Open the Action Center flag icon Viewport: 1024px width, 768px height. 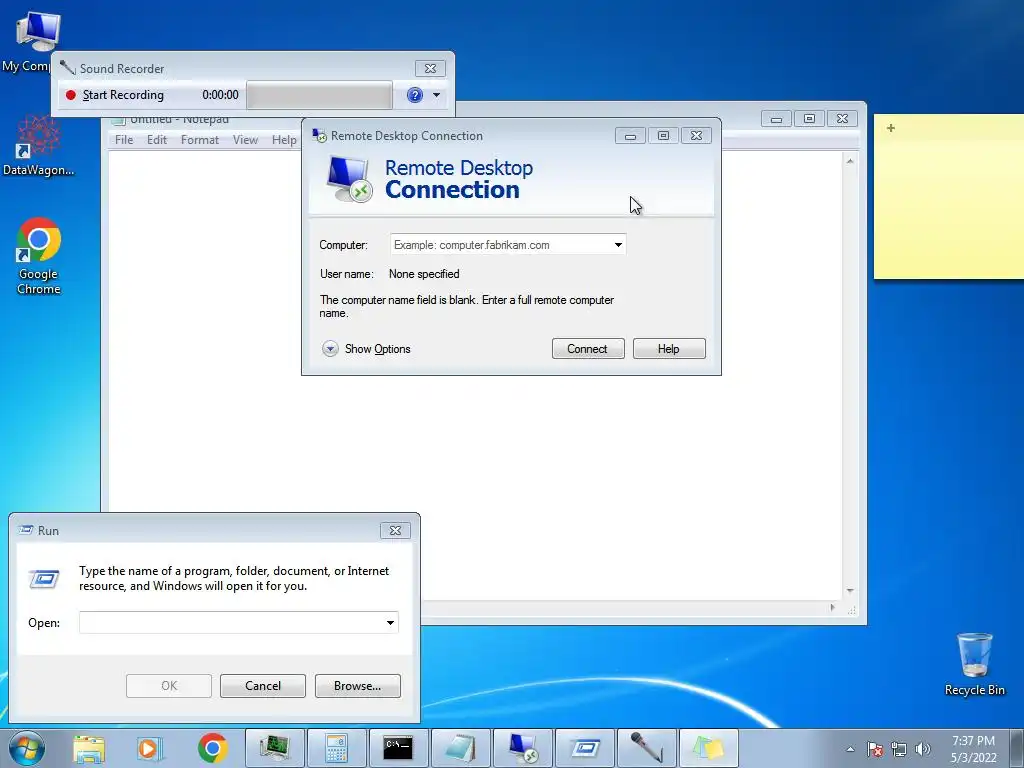874,749
